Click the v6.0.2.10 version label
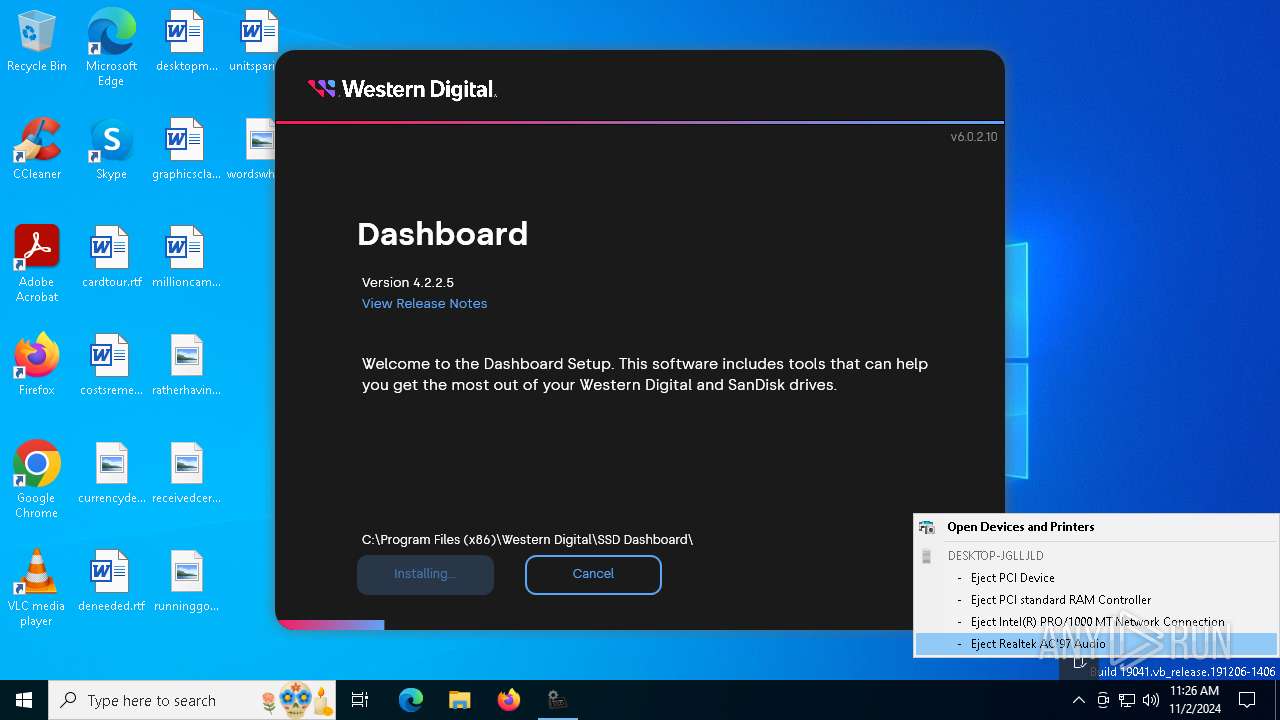 tap(973, 137)
